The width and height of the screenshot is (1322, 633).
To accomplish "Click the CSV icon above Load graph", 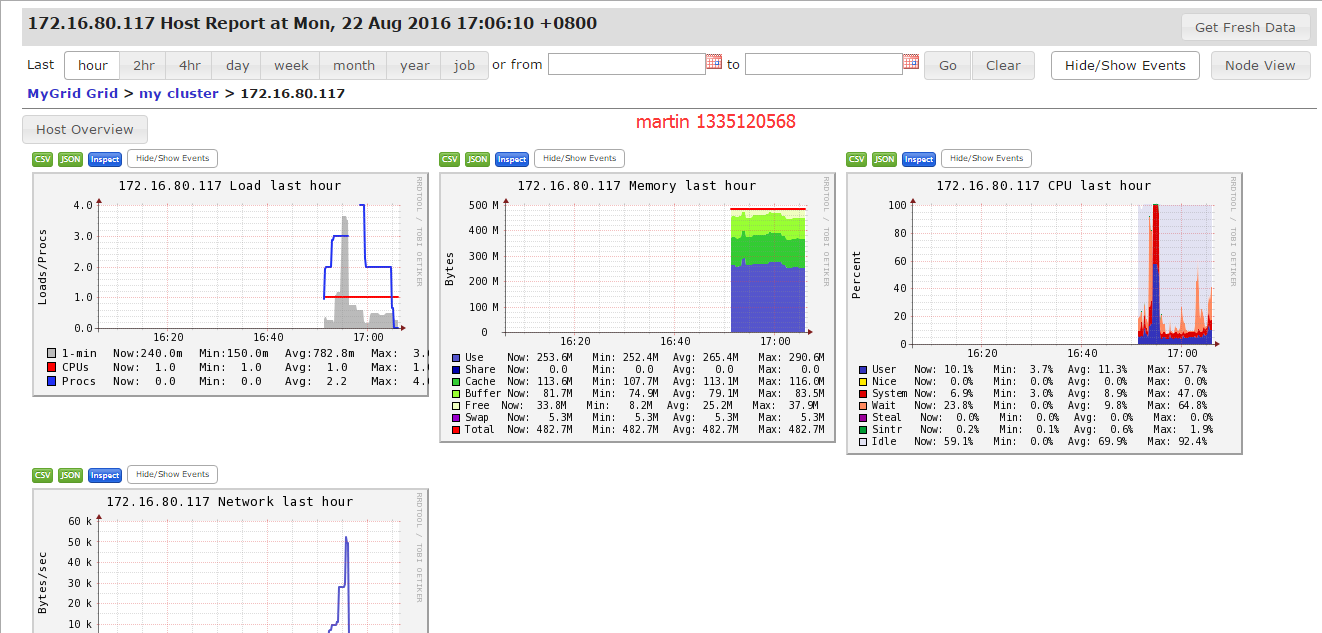I will click(x=43, y=159).
